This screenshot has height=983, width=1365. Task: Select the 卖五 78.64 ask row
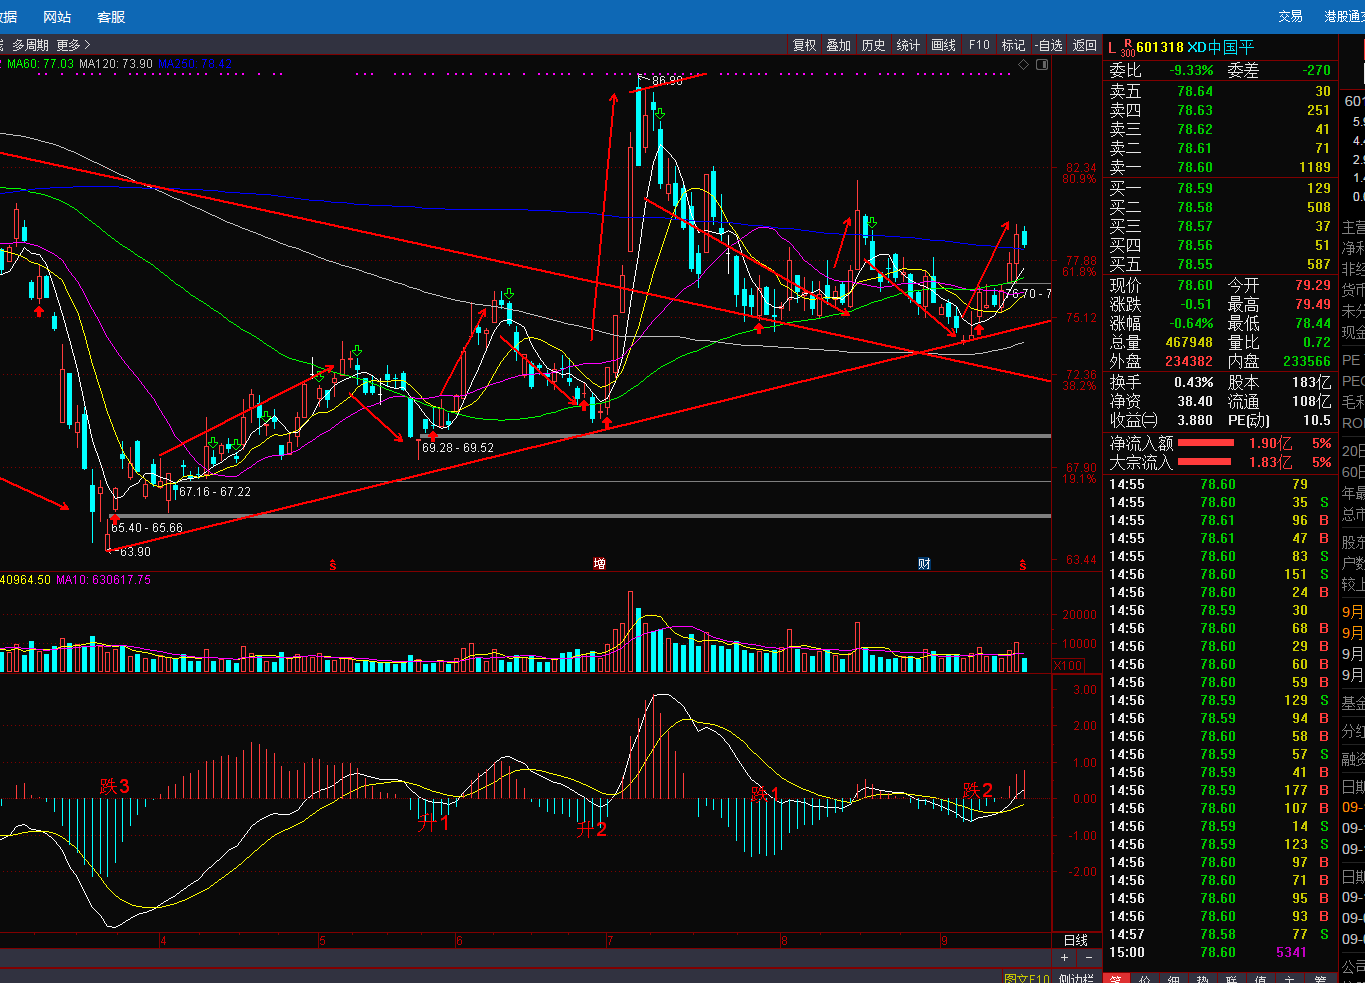tap(1220, 91)
